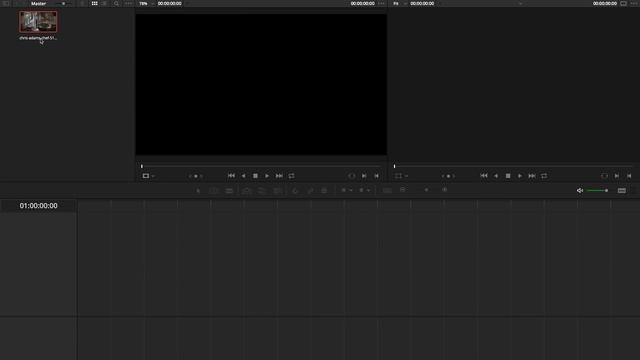This screenshot has height=360, width=640.
Task: Play forward in timeline viewer
Action: point(520,176)
